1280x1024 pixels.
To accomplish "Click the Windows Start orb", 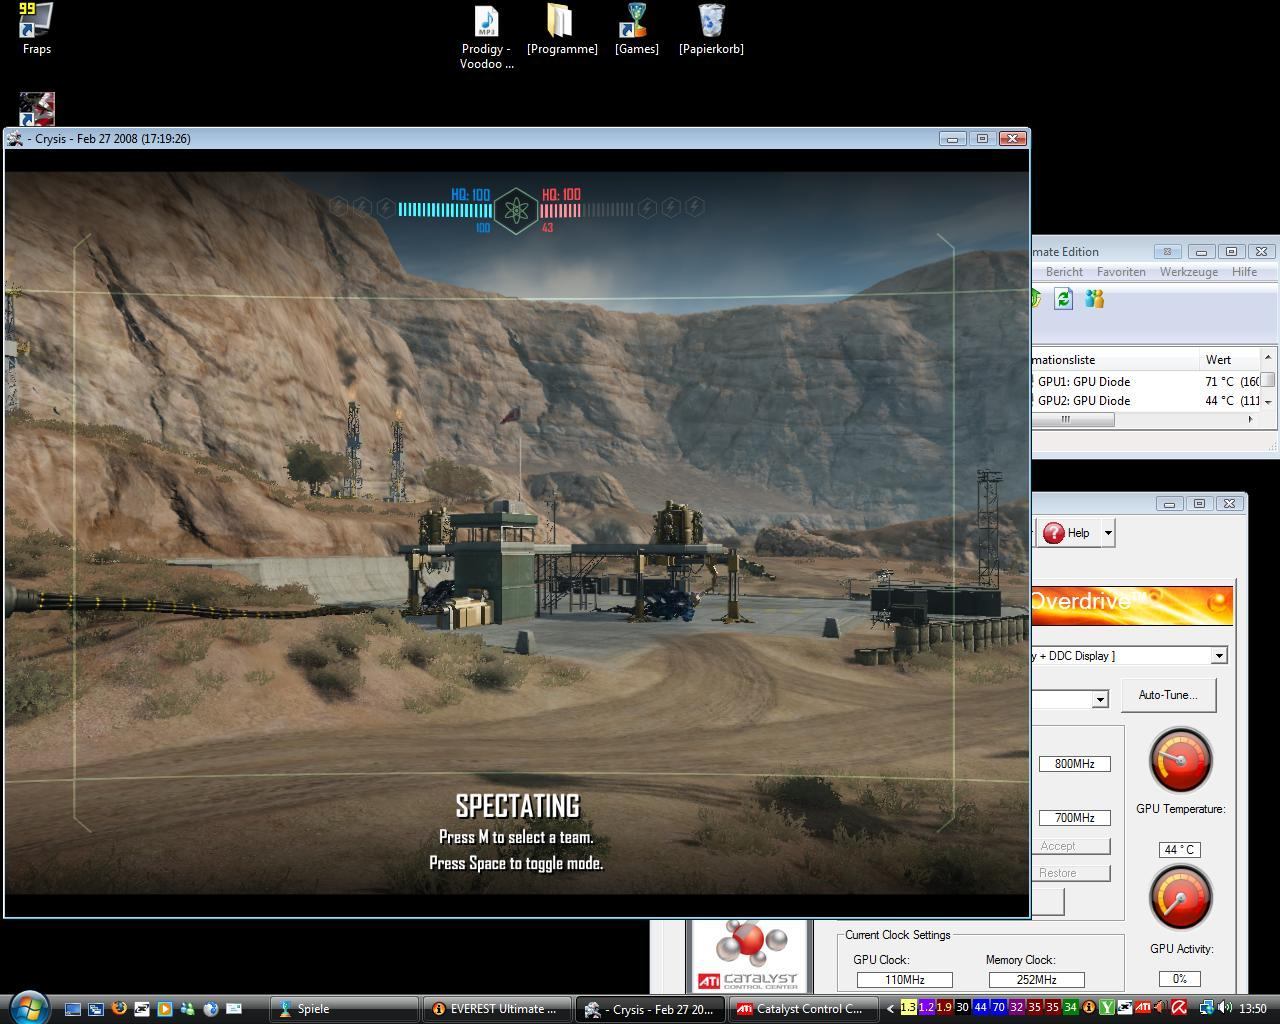I will pyautogui.click(x=28, y=1006).
